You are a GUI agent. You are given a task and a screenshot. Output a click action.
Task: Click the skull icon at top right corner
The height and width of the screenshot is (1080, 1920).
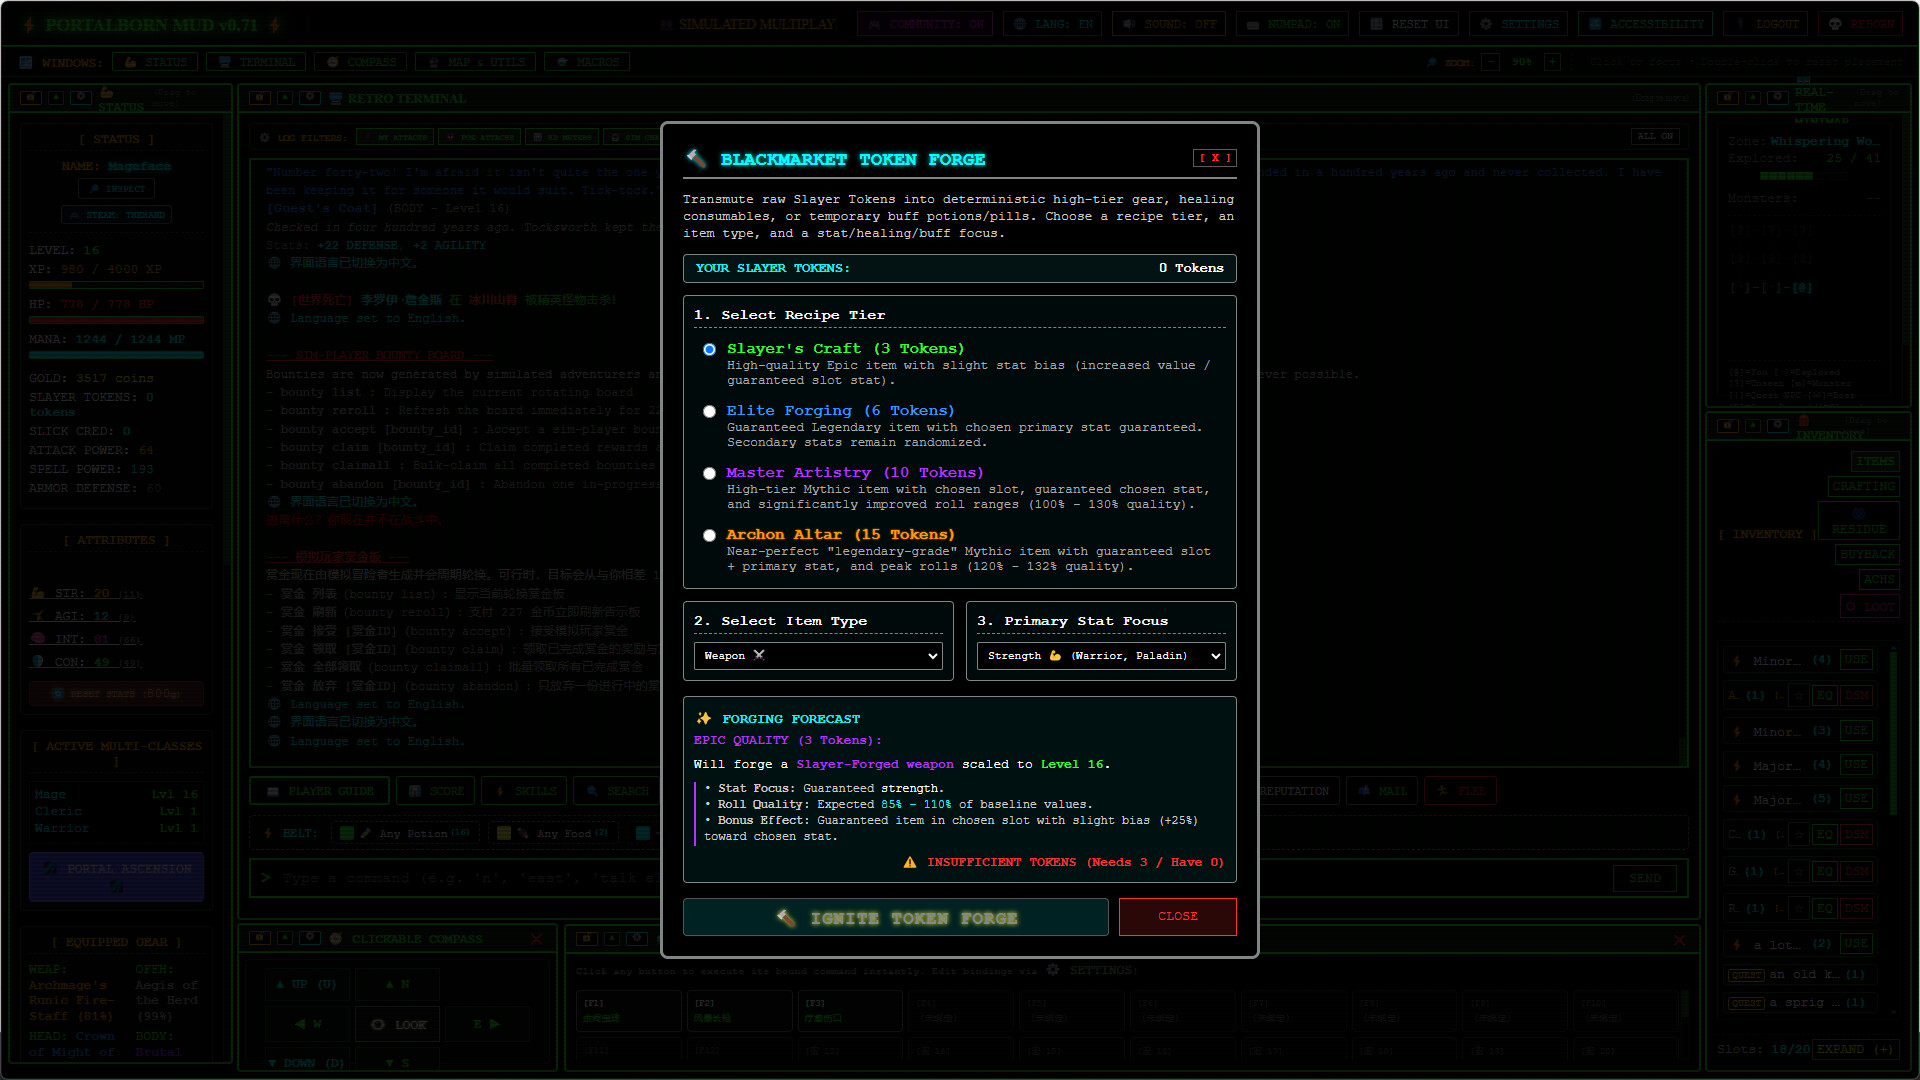(1835, 24)
